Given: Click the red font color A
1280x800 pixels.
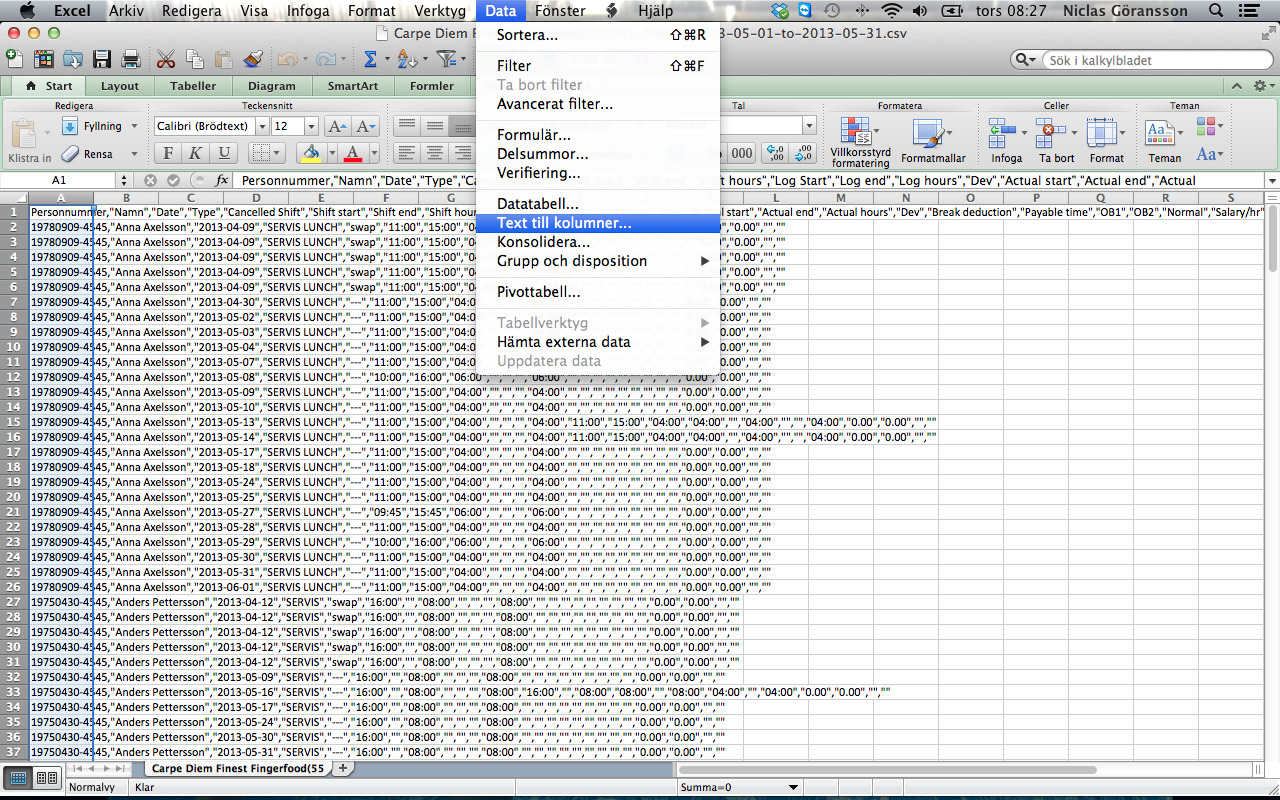Looking at the screenshot, I should (x=352, y=153).
